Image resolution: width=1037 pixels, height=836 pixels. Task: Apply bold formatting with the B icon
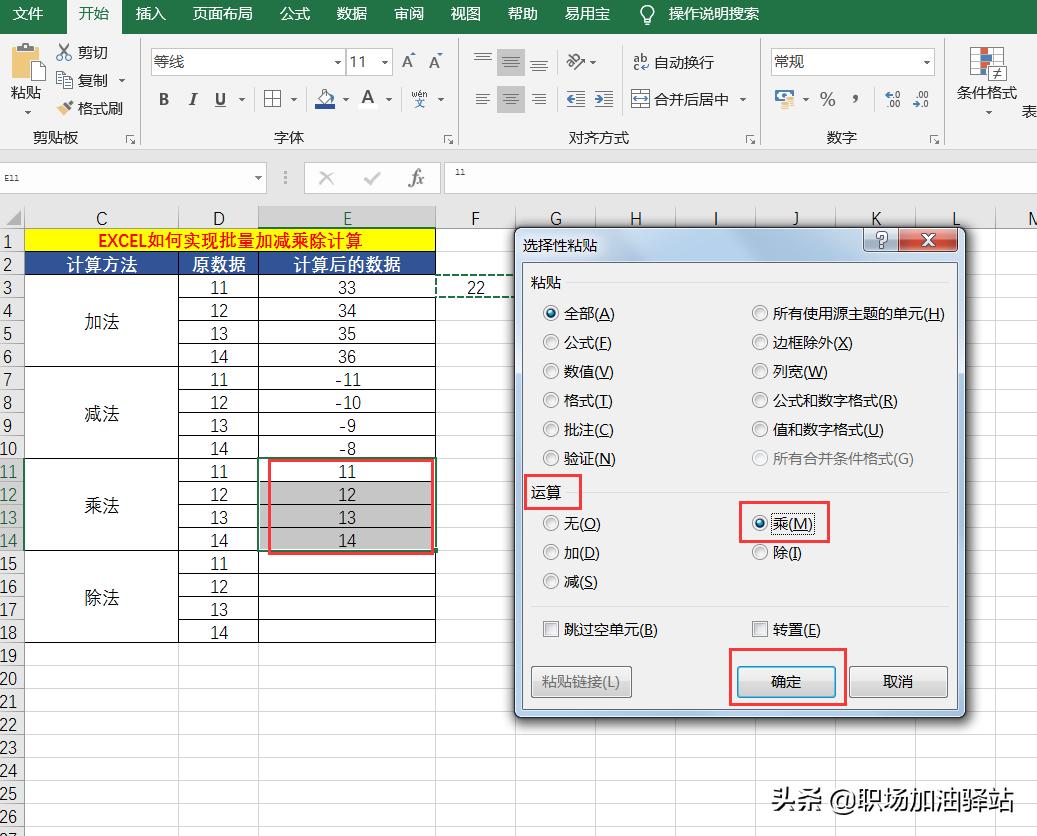[163, 99]
